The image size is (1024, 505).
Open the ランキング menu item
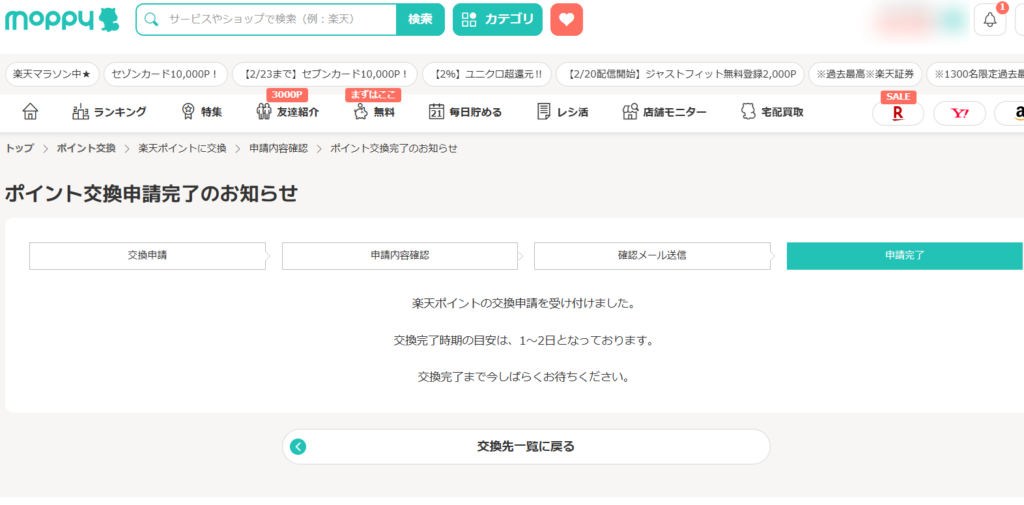[109, 112]
